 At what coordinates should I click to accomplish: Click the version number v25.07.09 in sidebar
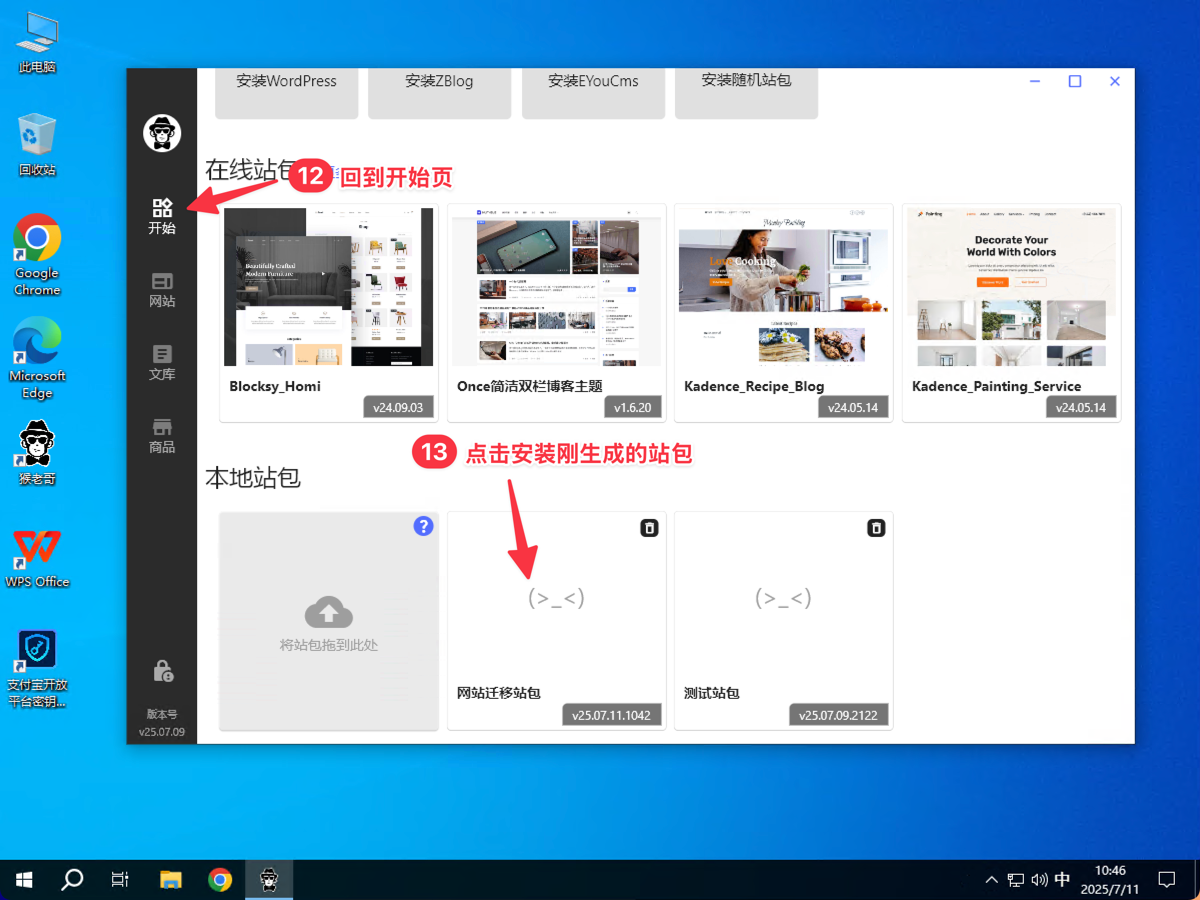point(162,732)
